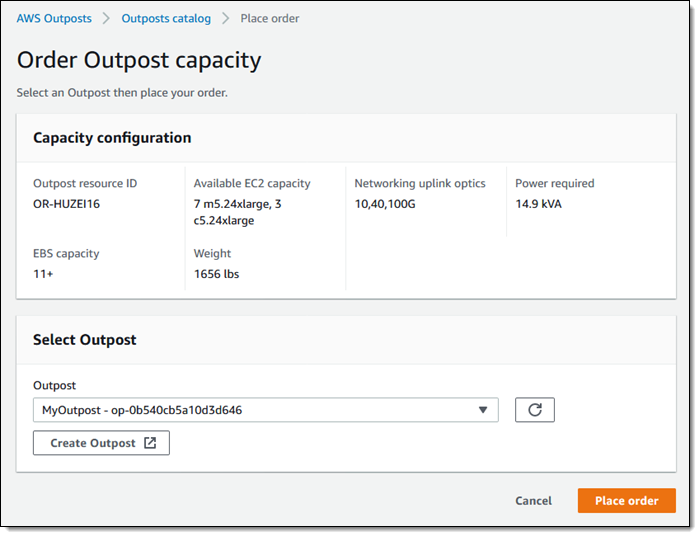Screen dimensions: 700x537
Task: Expand the Outpost dropdown arrow
Action: 483,410
